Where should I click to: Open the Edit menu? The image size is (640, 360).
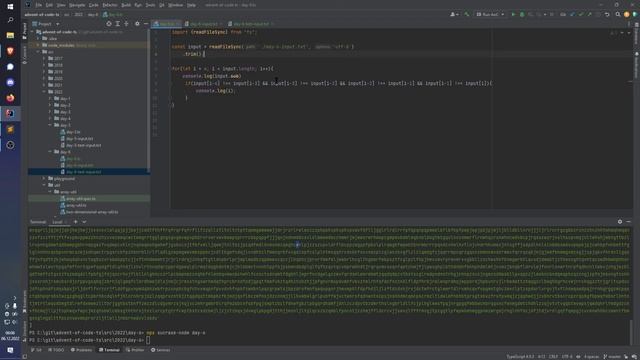[49, 5]
